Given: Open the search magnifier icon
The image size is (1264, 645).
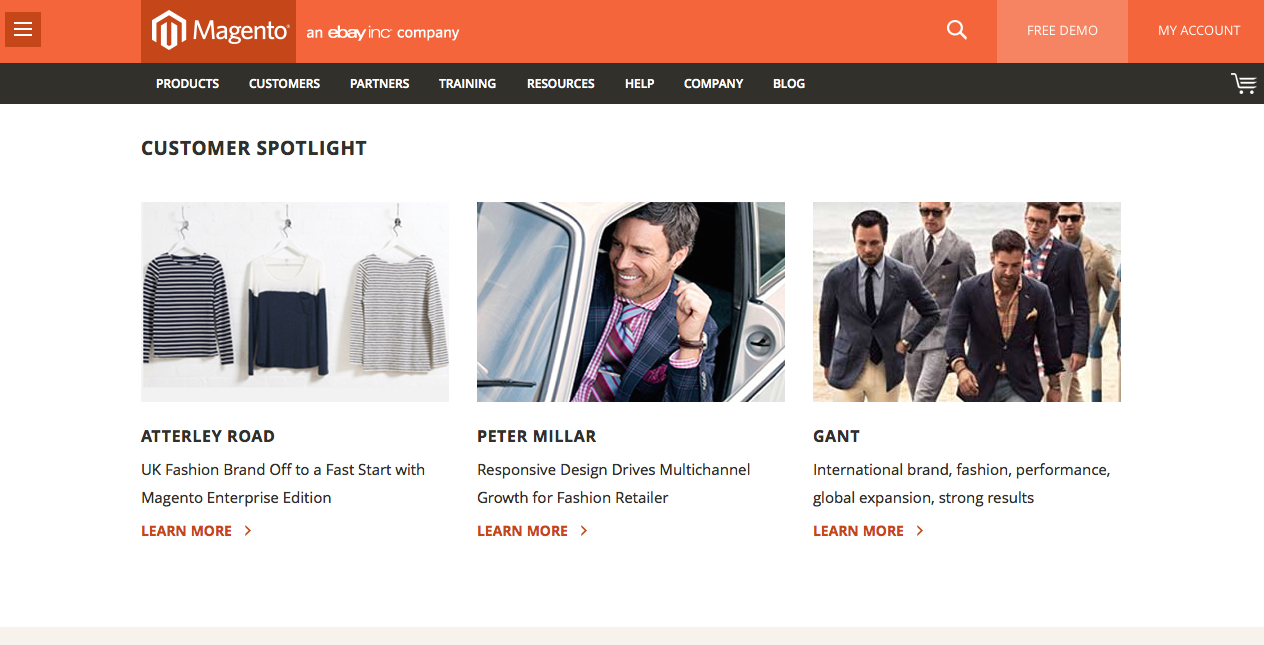Looking at the screenshot, I should point(957,31).
